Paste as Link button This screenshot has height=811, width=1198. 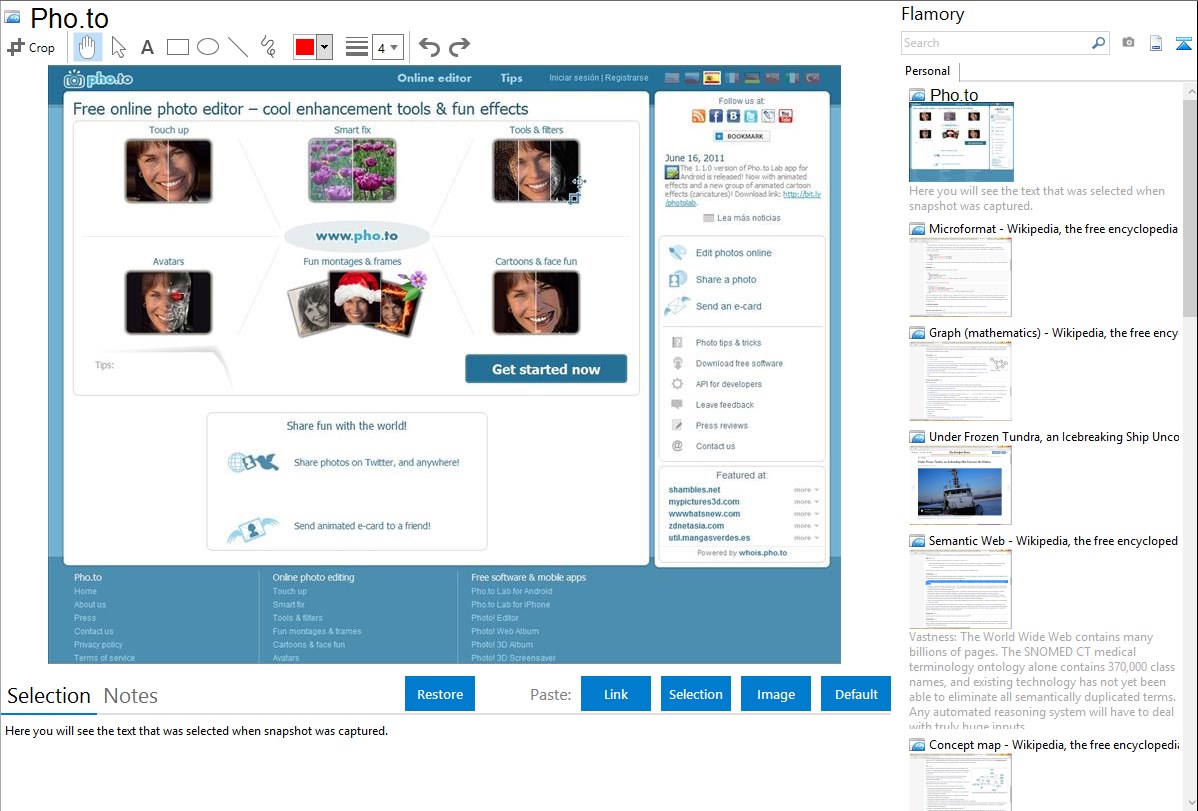tap(616, 694)
